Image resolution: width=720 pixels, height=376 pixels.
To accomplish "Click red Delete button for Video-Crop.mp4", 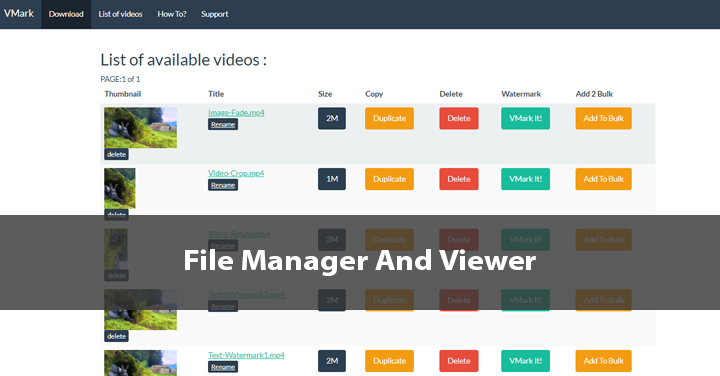I will coord(459,179).
